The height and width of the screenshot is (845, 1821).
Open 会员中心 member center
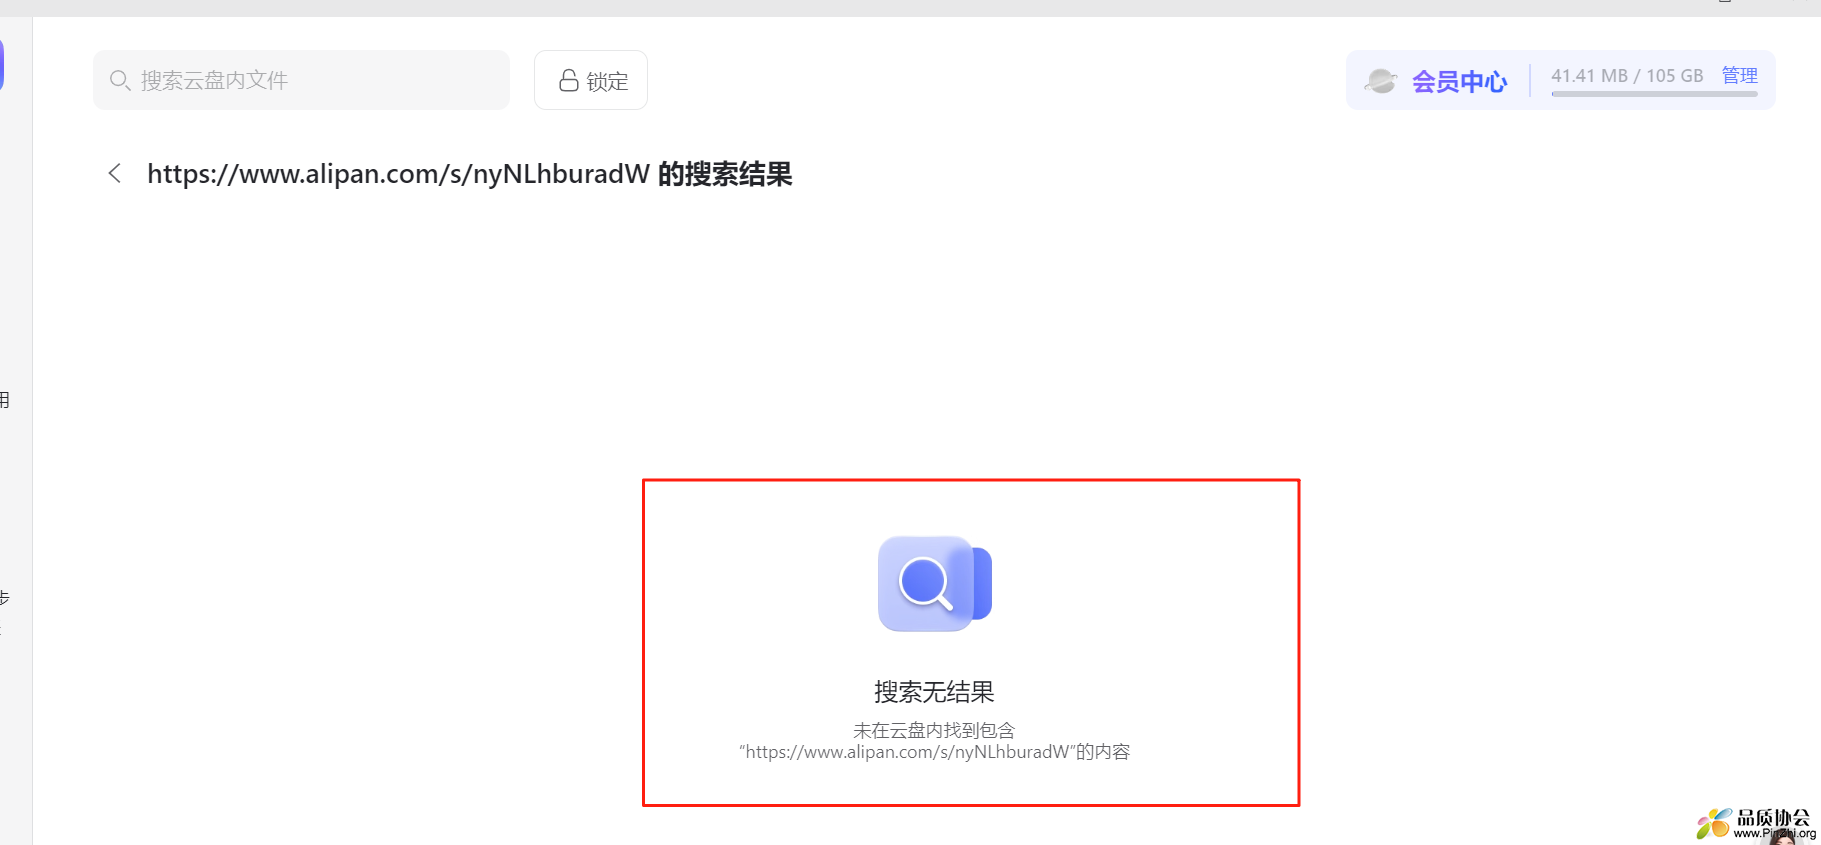(1459, 81)
